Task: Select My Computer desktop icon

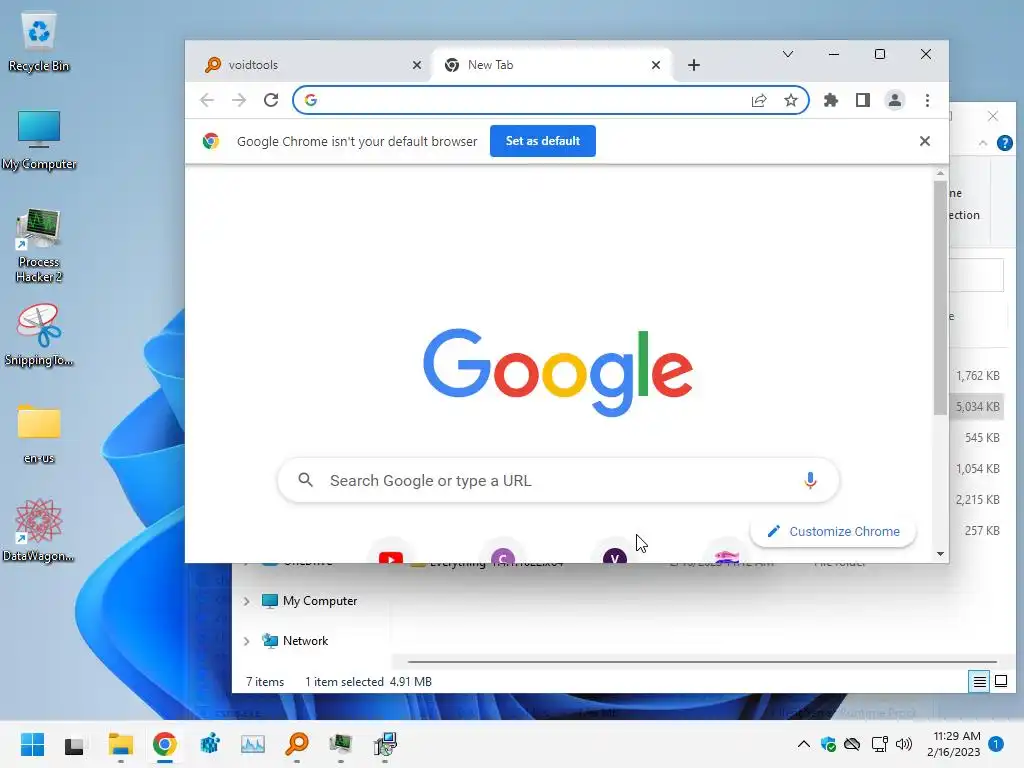Action: [39, 140]
